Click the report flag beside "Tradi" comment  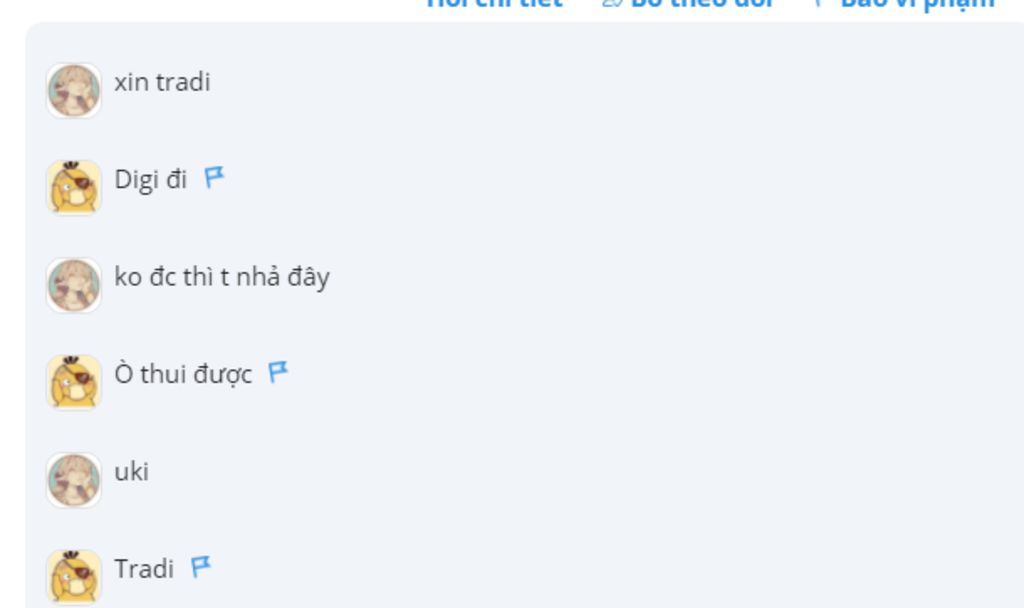200,567
